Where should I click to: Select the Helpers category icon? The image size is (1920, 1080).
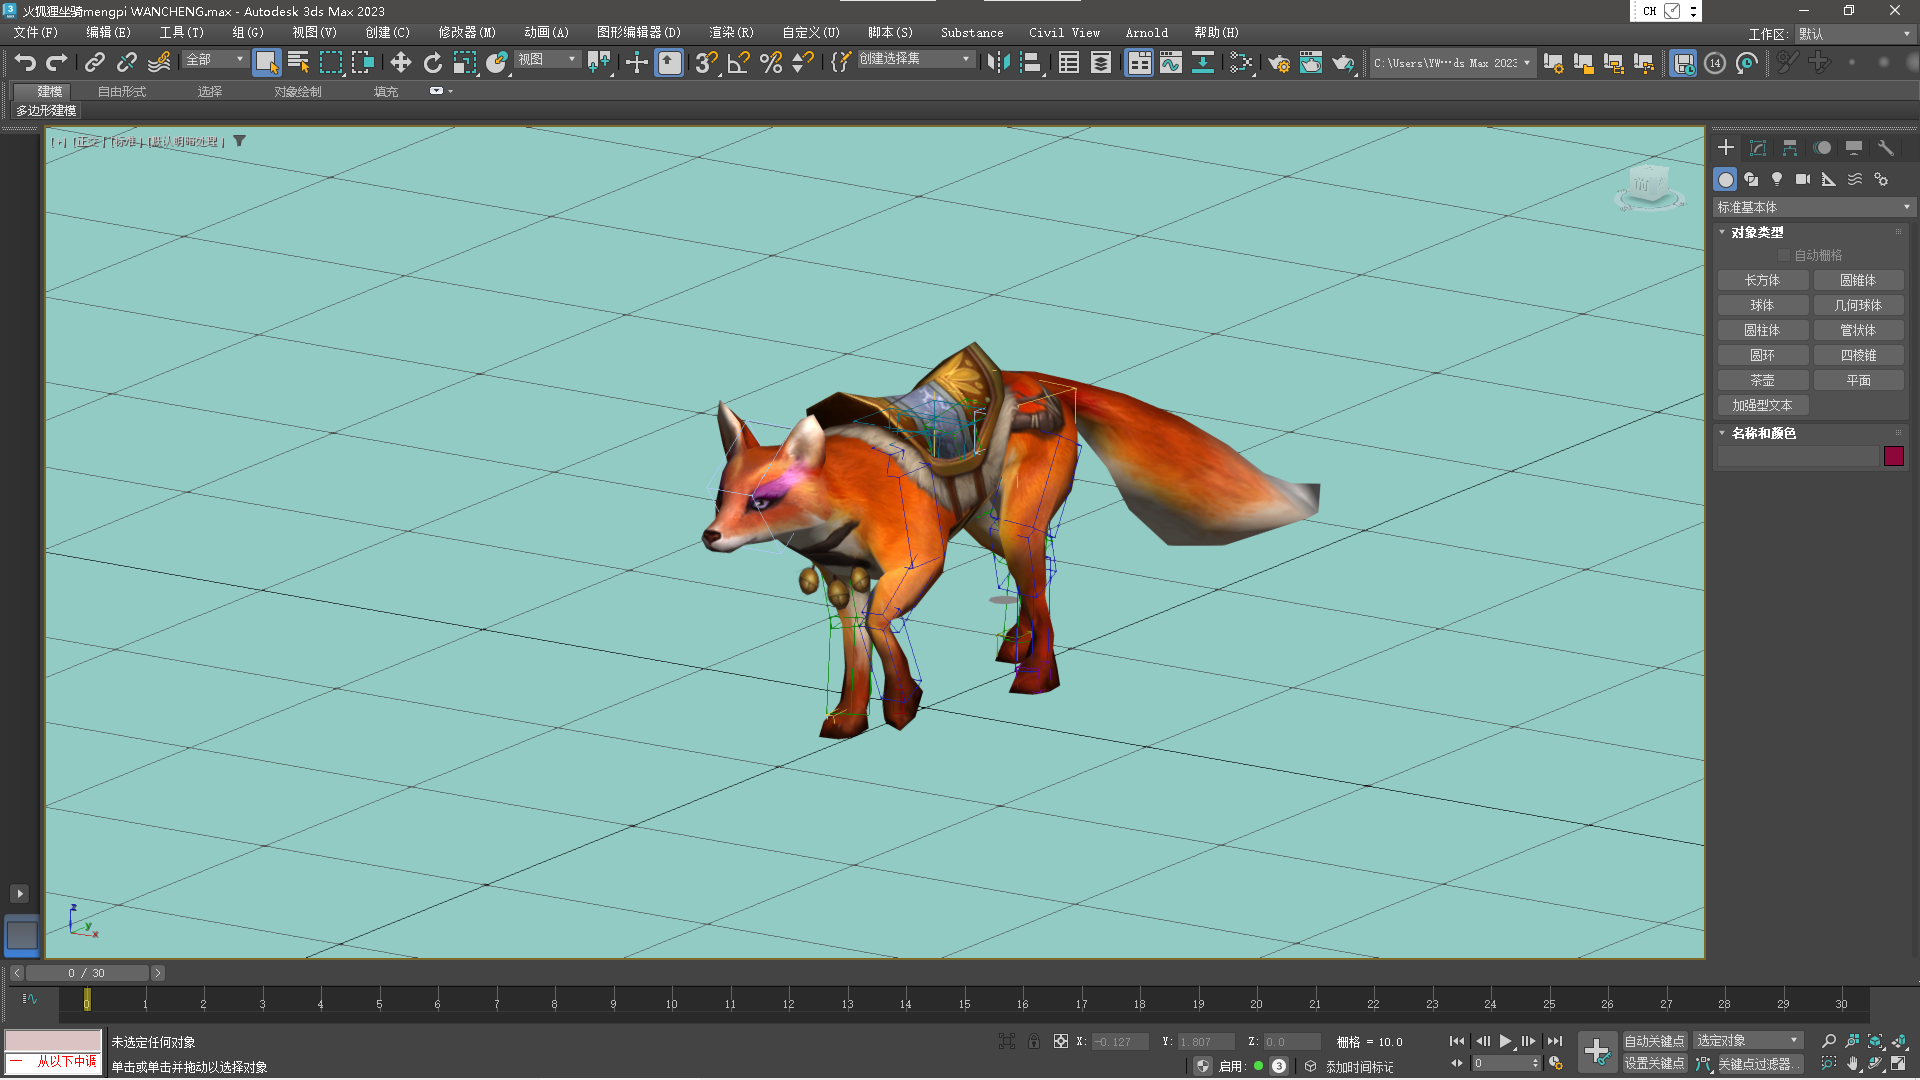point(1829,179)
